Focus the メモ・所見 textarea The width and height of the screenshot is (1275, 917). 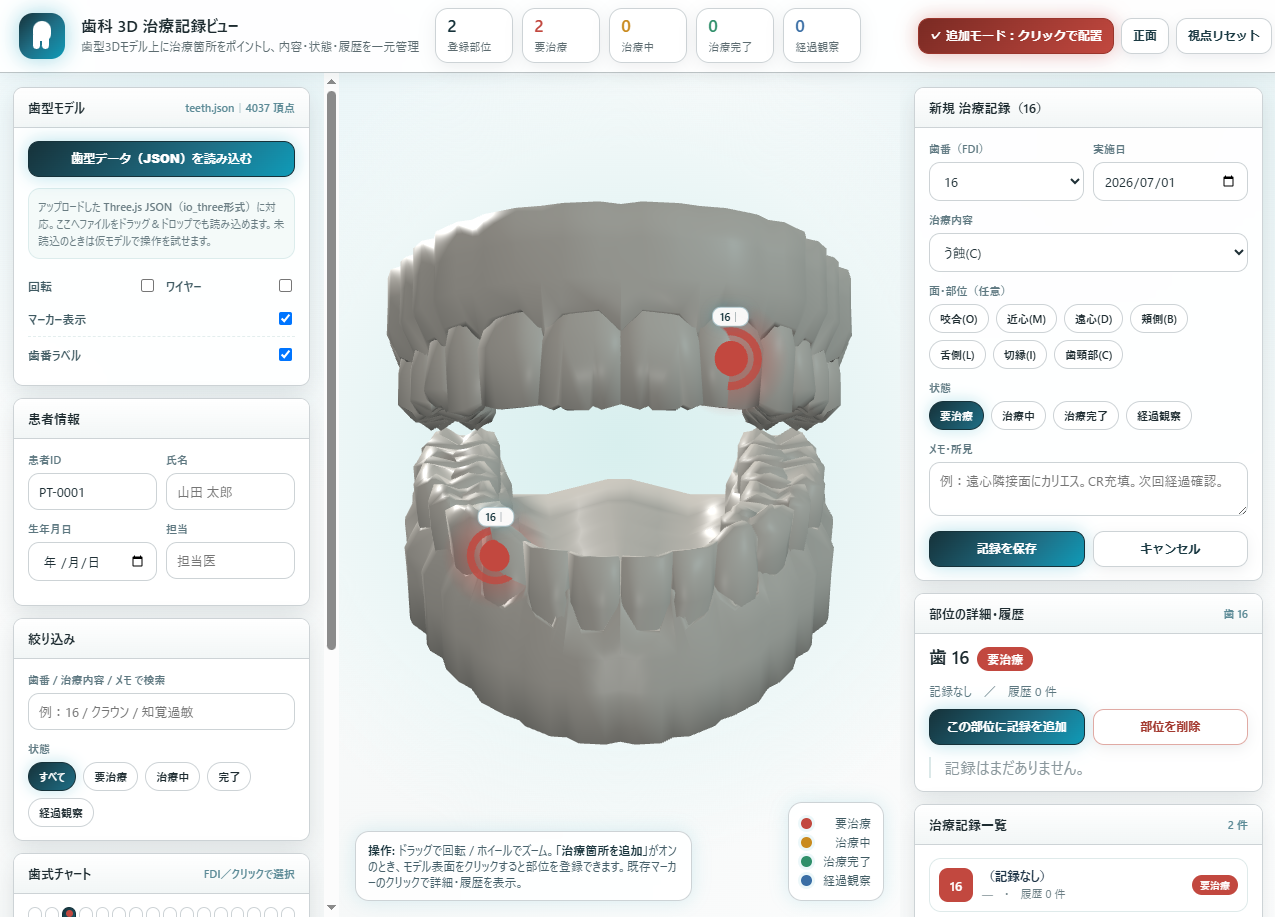click(1088, 489)
